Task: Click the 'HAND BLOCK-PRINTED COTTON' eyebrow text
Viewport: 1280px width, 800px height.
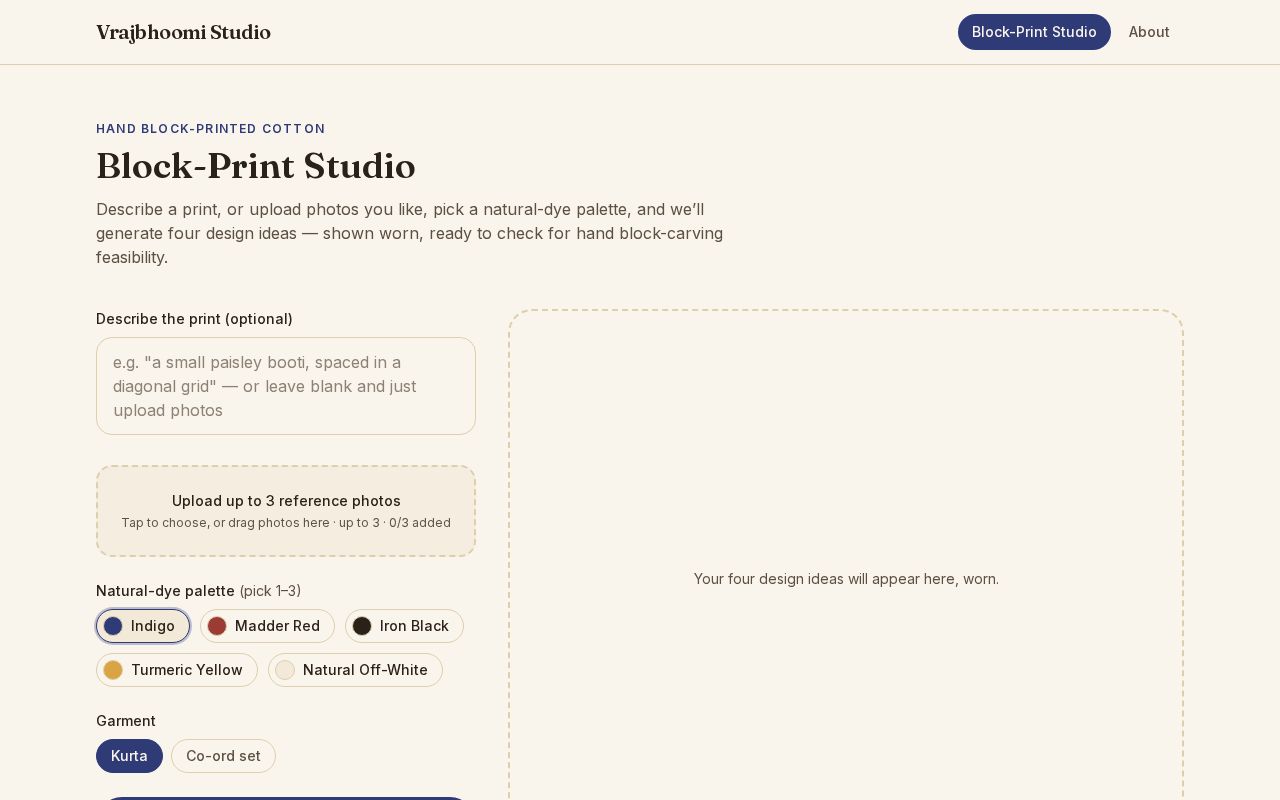Action: (x=211, y=129)
